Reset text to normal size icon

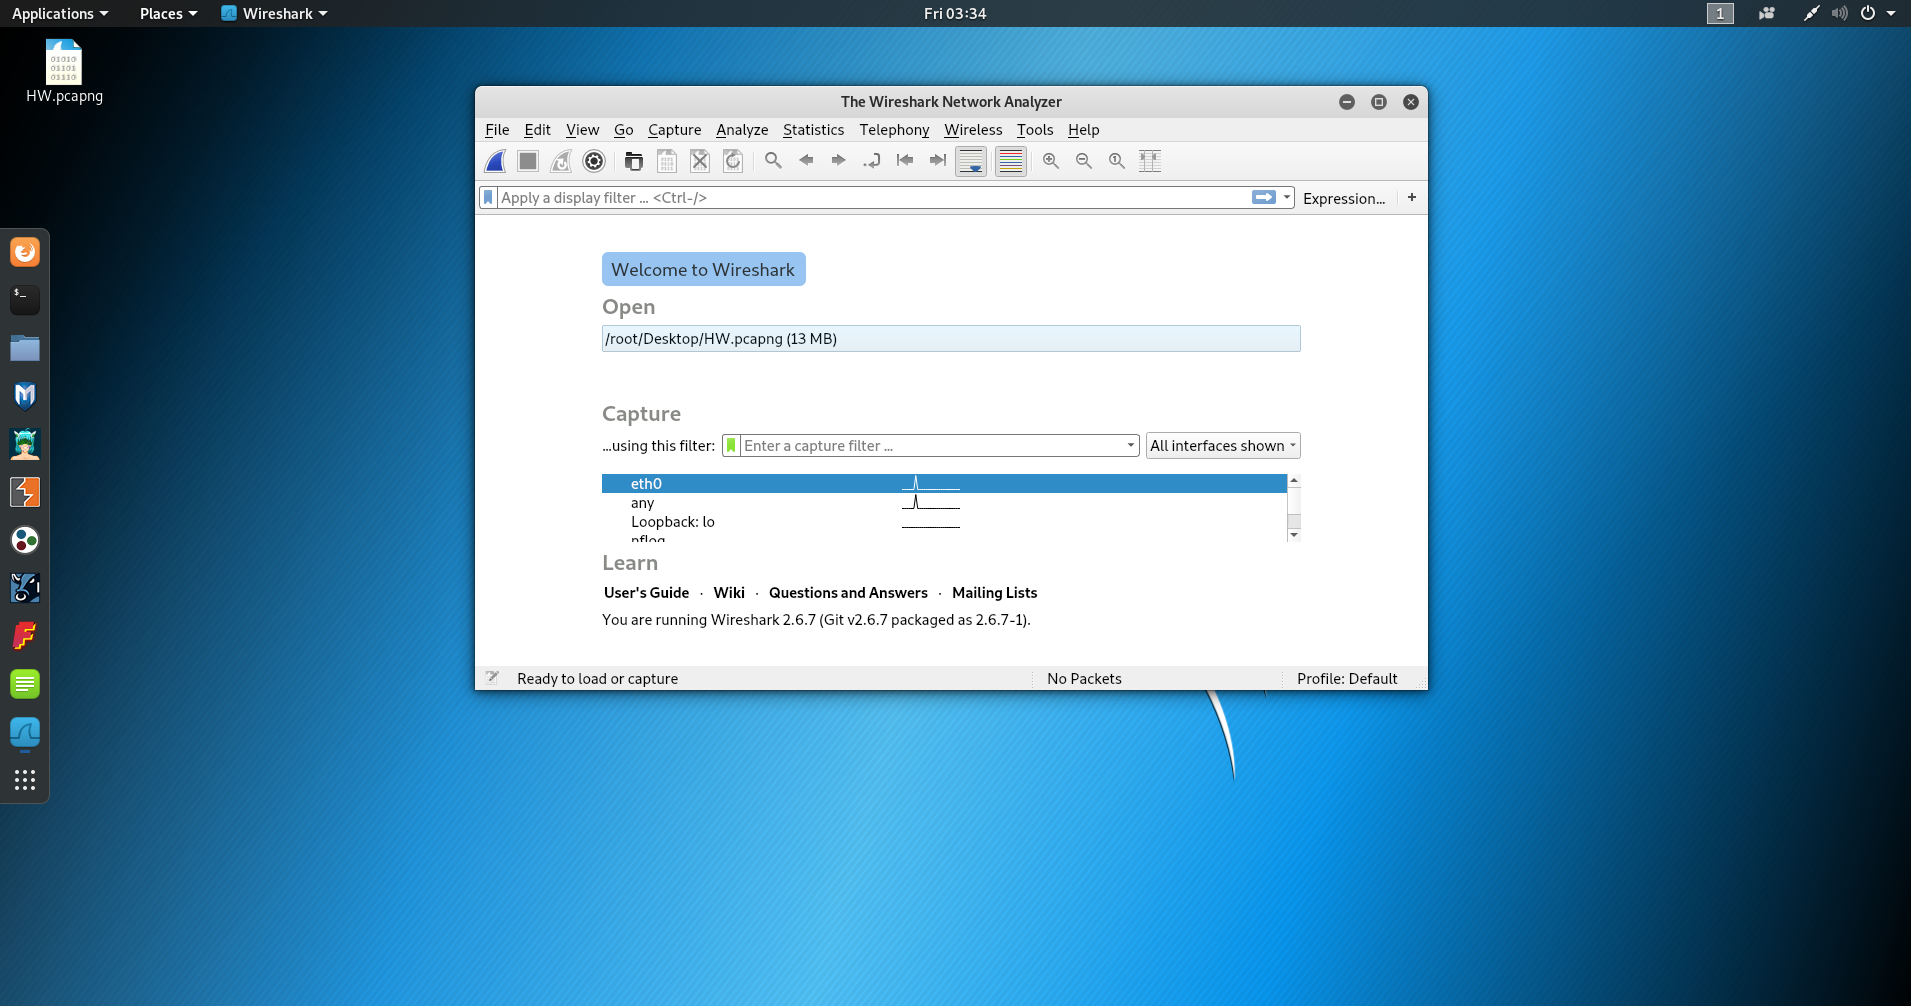tap(1117, 160)
